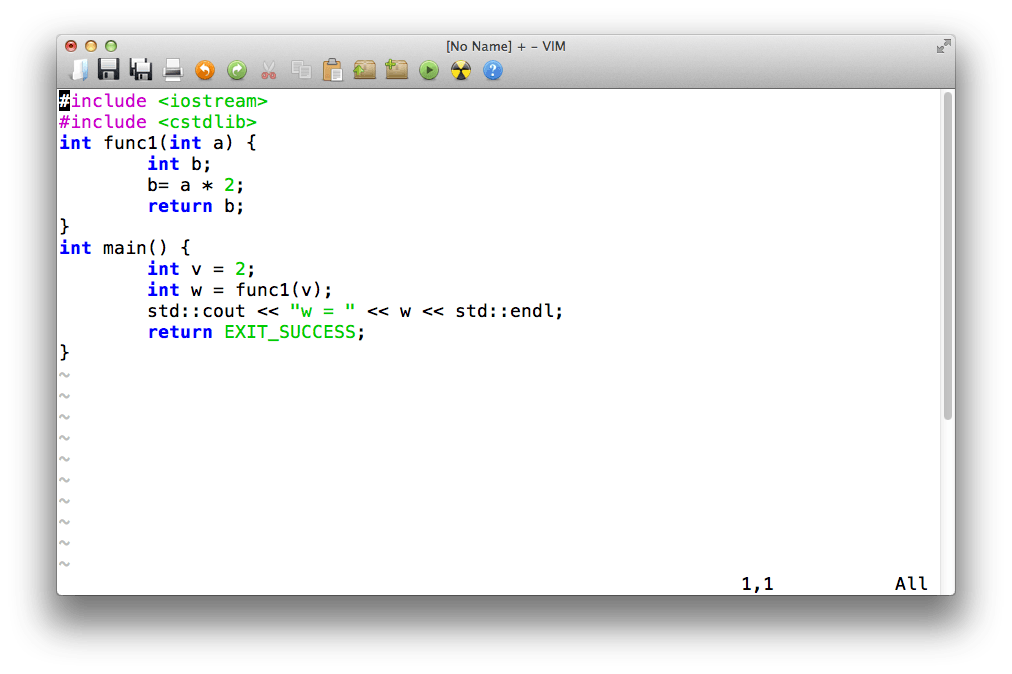
Task: Click the All indicator in the status line
Action: [911, 583]
